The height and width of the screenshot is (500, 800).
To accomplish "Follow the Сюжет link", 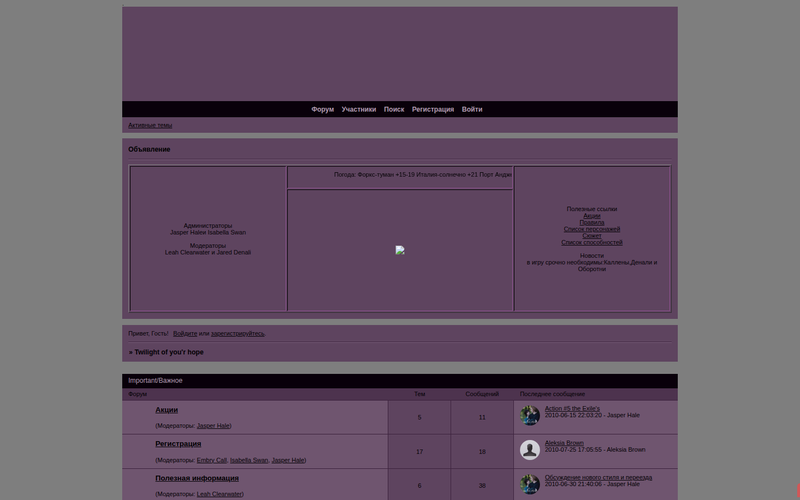I will click(x=592, y=236).
